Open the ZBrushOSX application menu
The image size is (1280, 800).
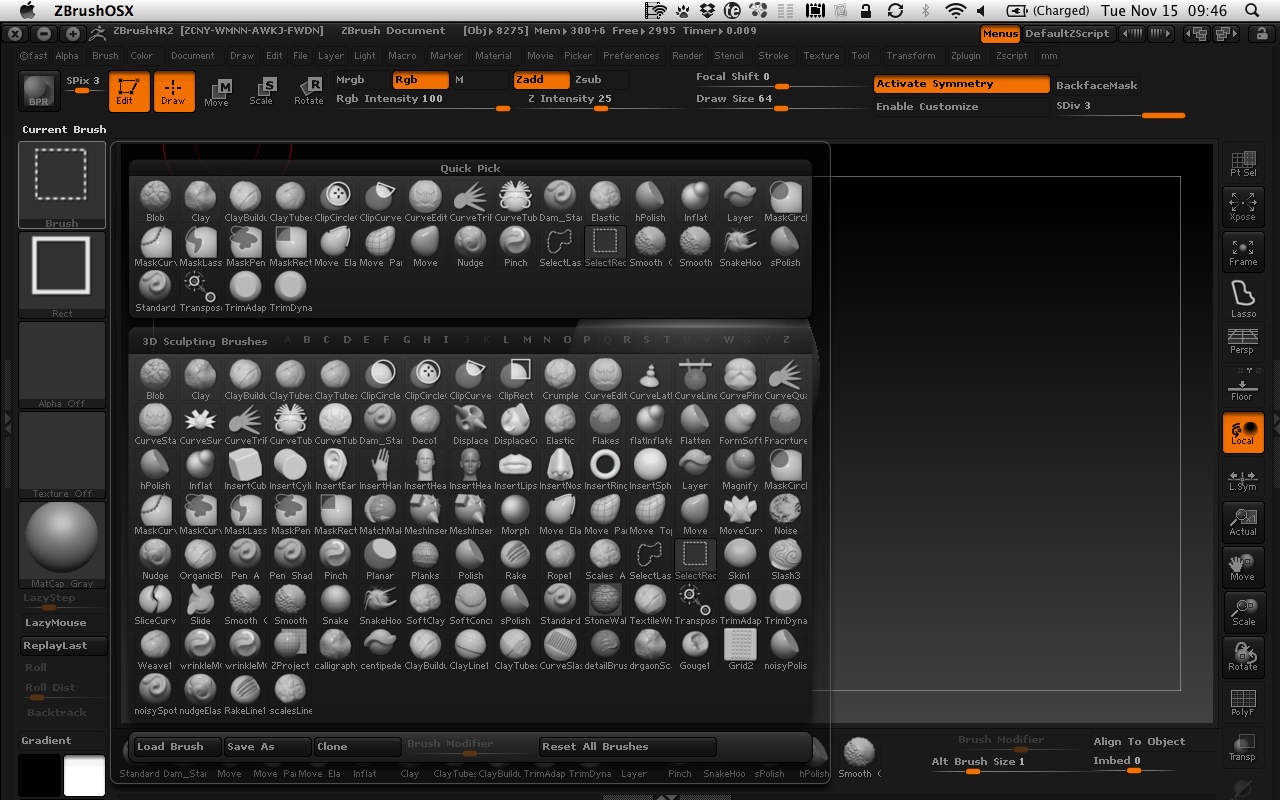click(92, 10)
